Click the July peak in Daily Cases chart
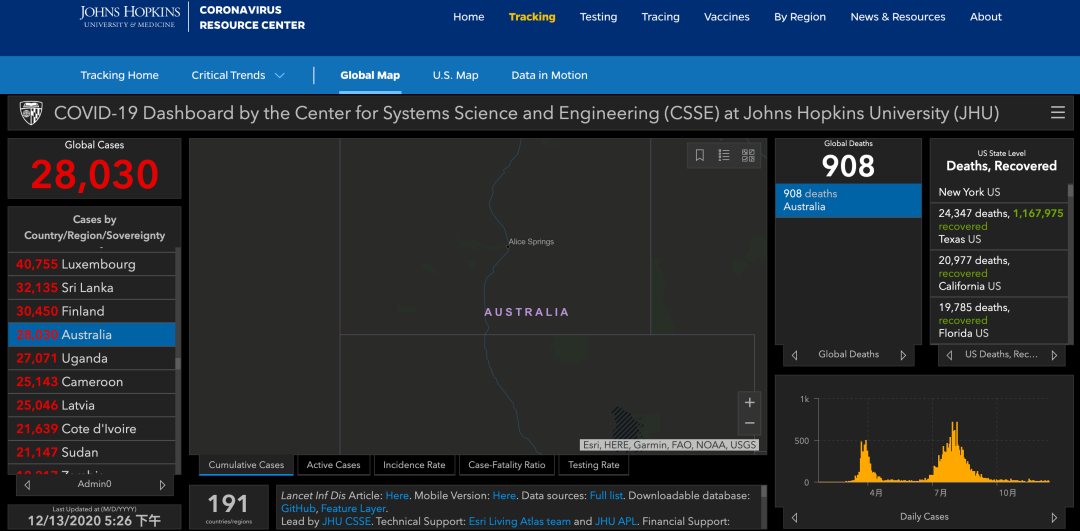This screenshot has width=1080, height=531. click(x=955, y=451)
